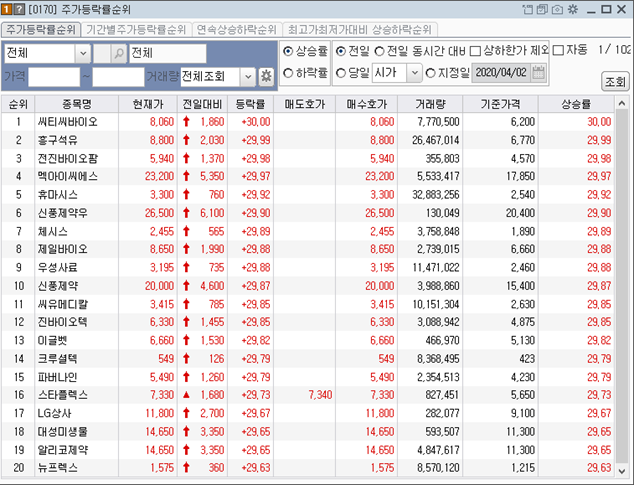Click the 순위 column header
This screenshot has height=485, width=634.
18,104
